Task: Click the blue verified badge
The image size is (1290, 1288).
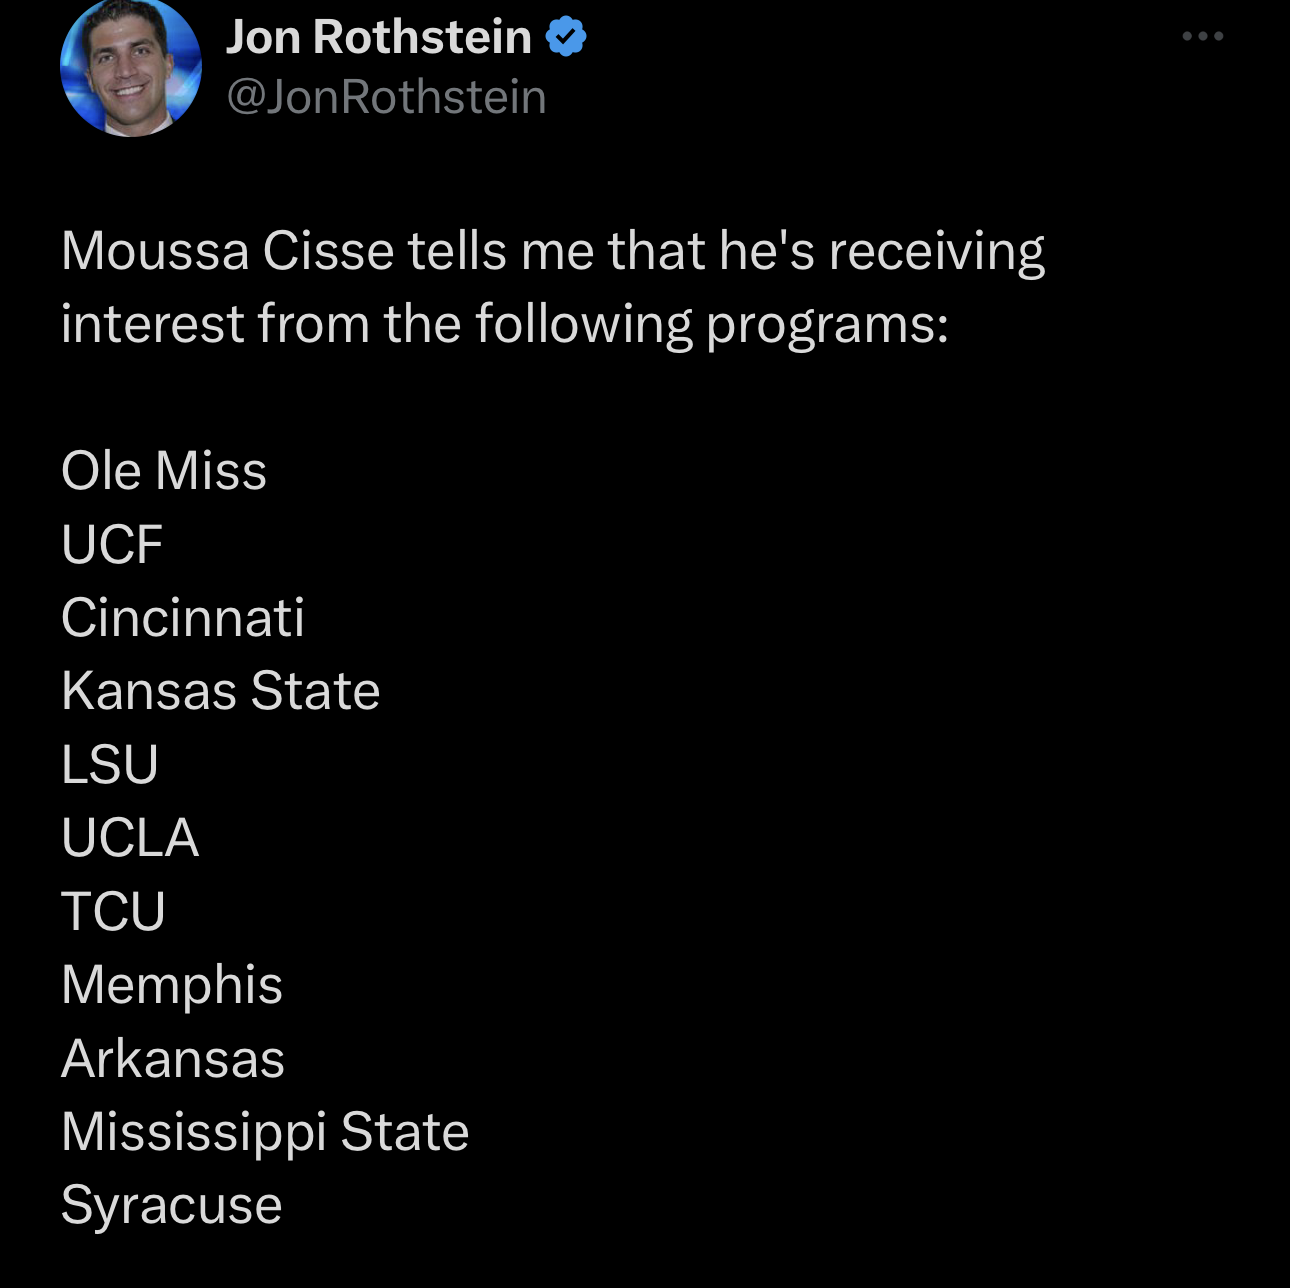Action: pyautogui.click(x=566, y=38)
